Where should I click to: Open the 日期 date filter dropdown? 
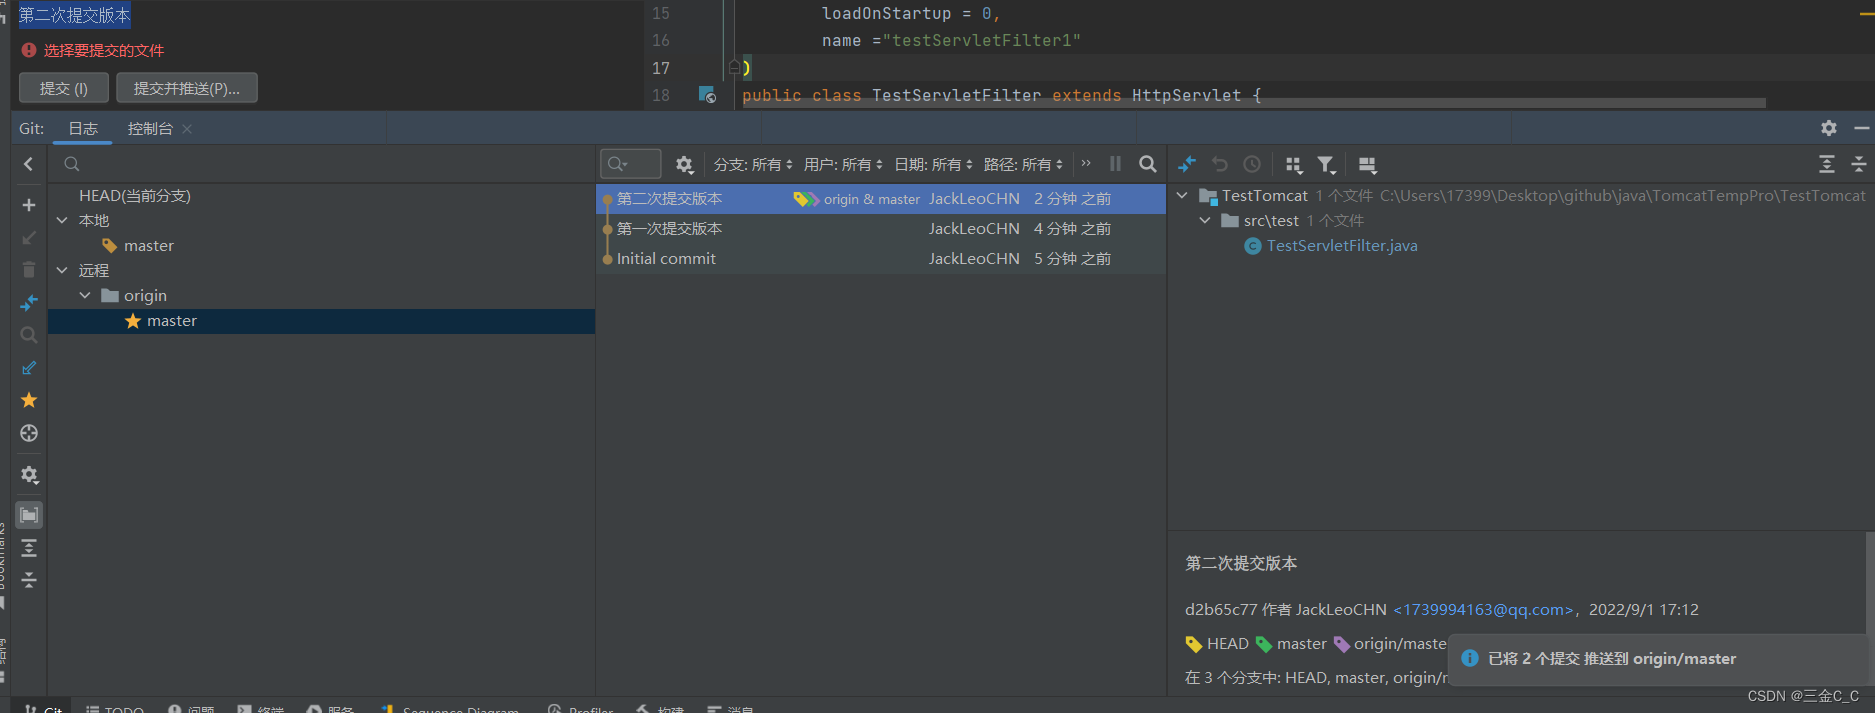click(933, 164)
